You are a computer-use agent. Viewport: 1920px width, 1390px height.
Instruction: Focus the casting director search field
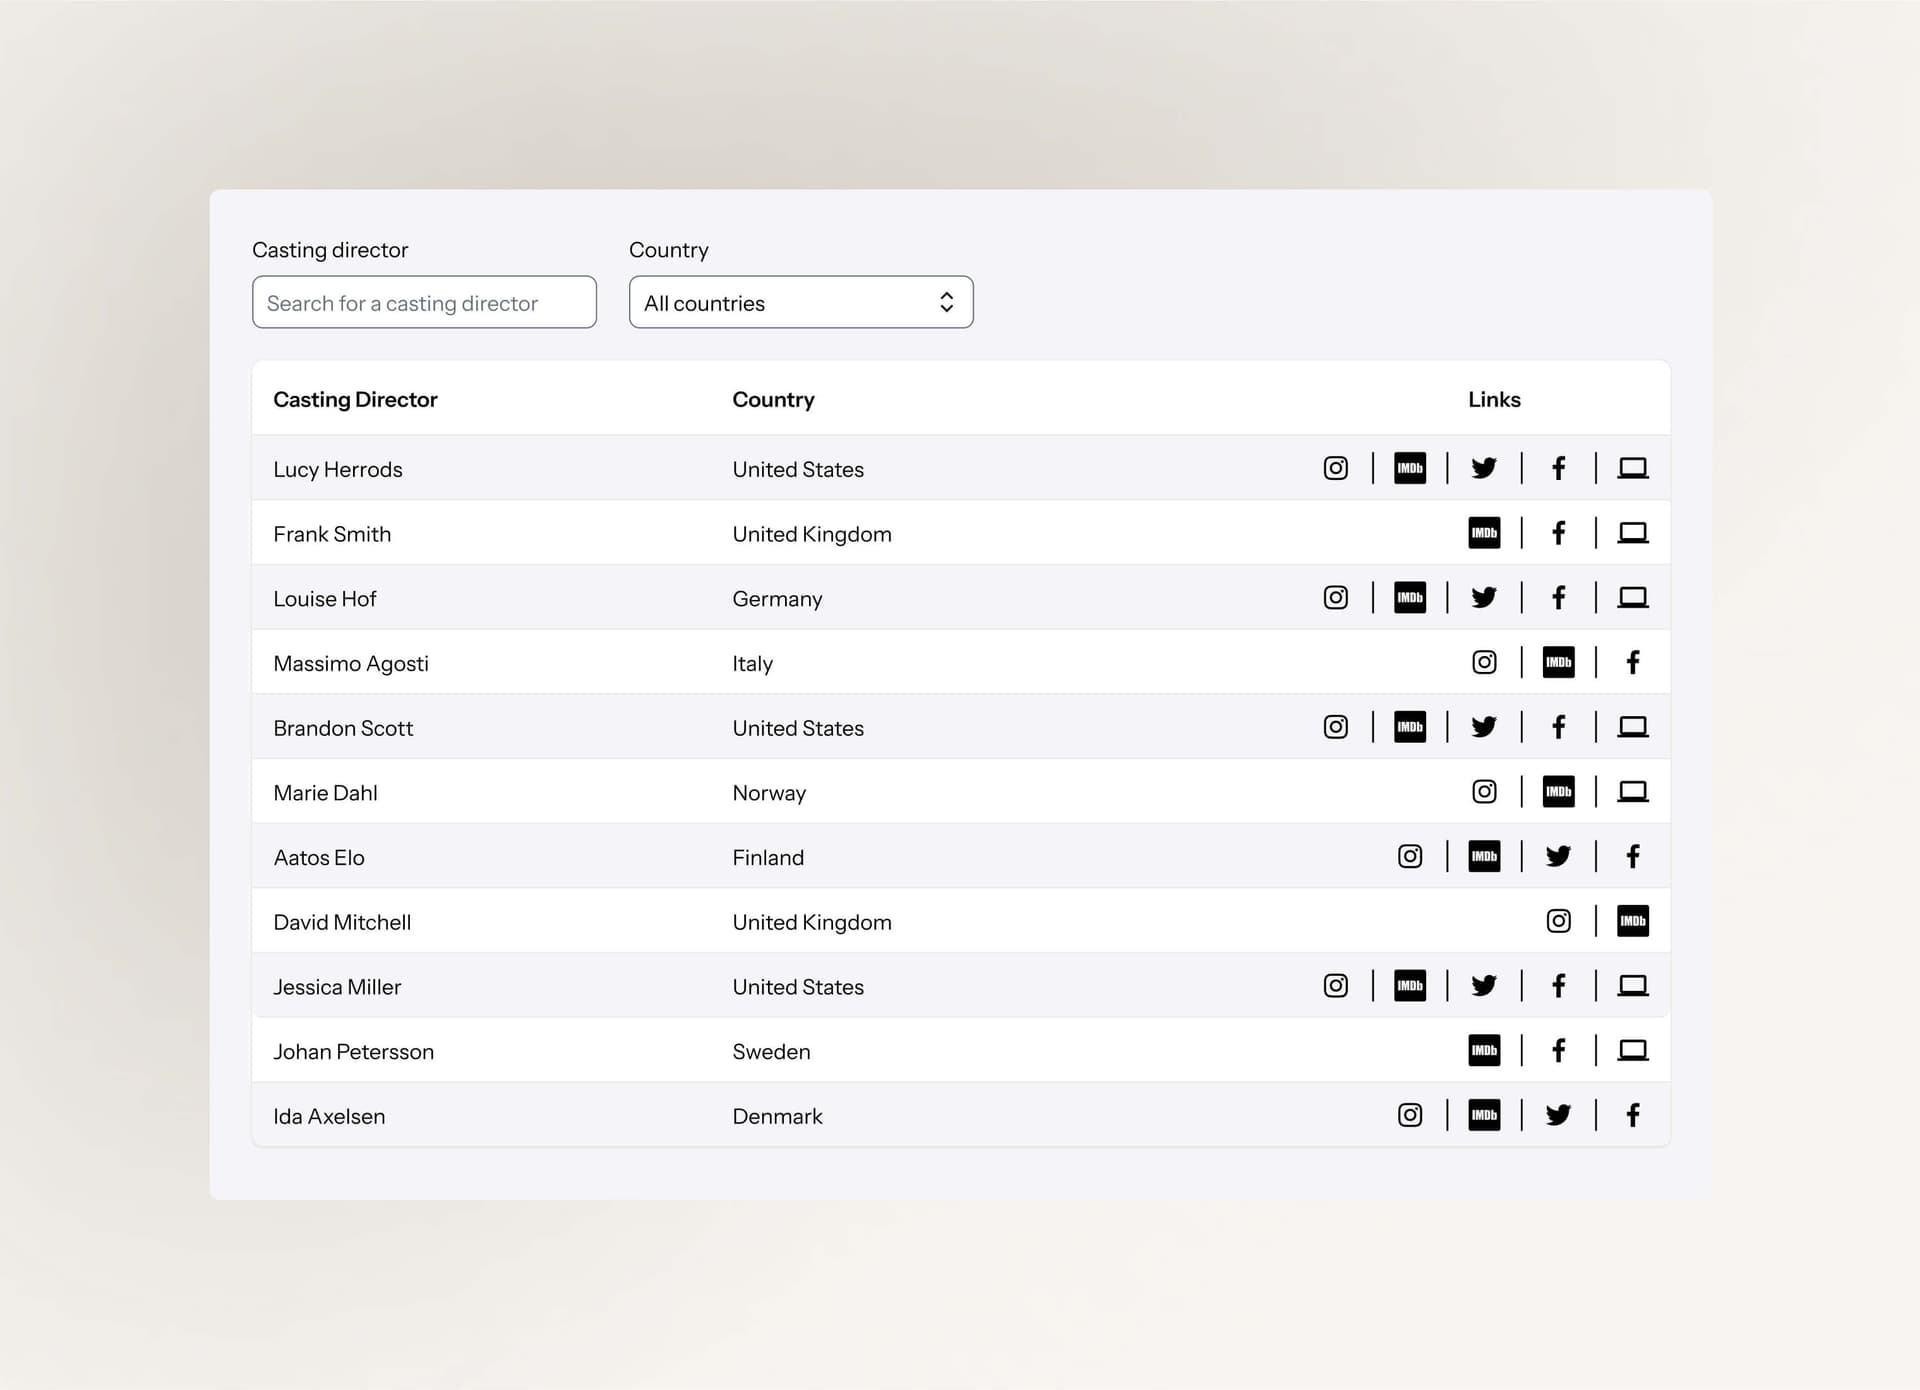point(424,303)
